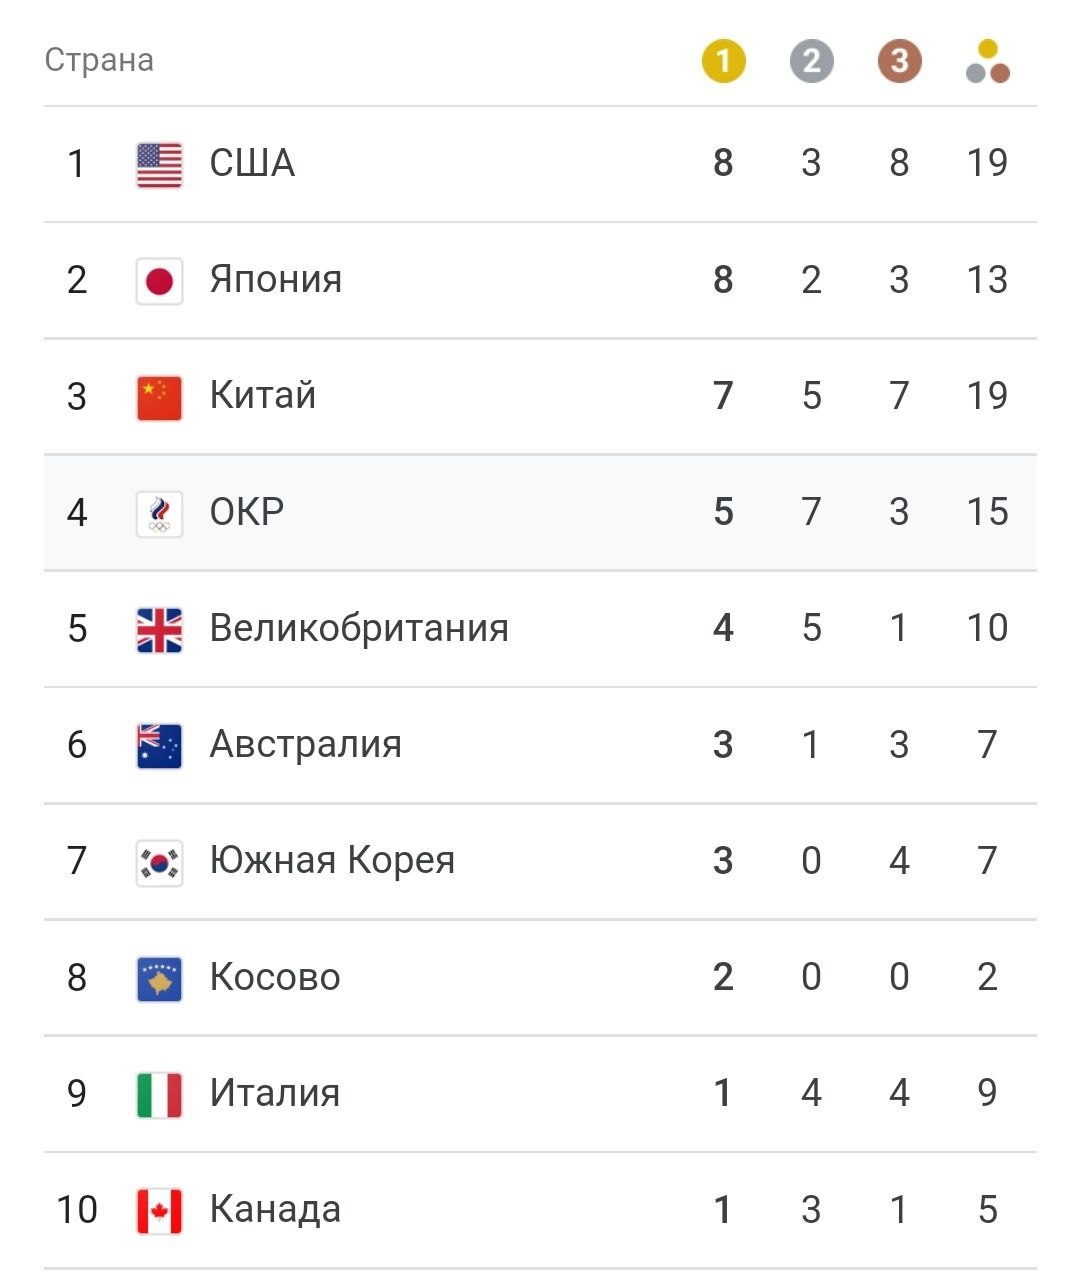Click the Страна column header
This screenshot has width=1080, height=1274.
pyautogui.click(x=99, y=60)
